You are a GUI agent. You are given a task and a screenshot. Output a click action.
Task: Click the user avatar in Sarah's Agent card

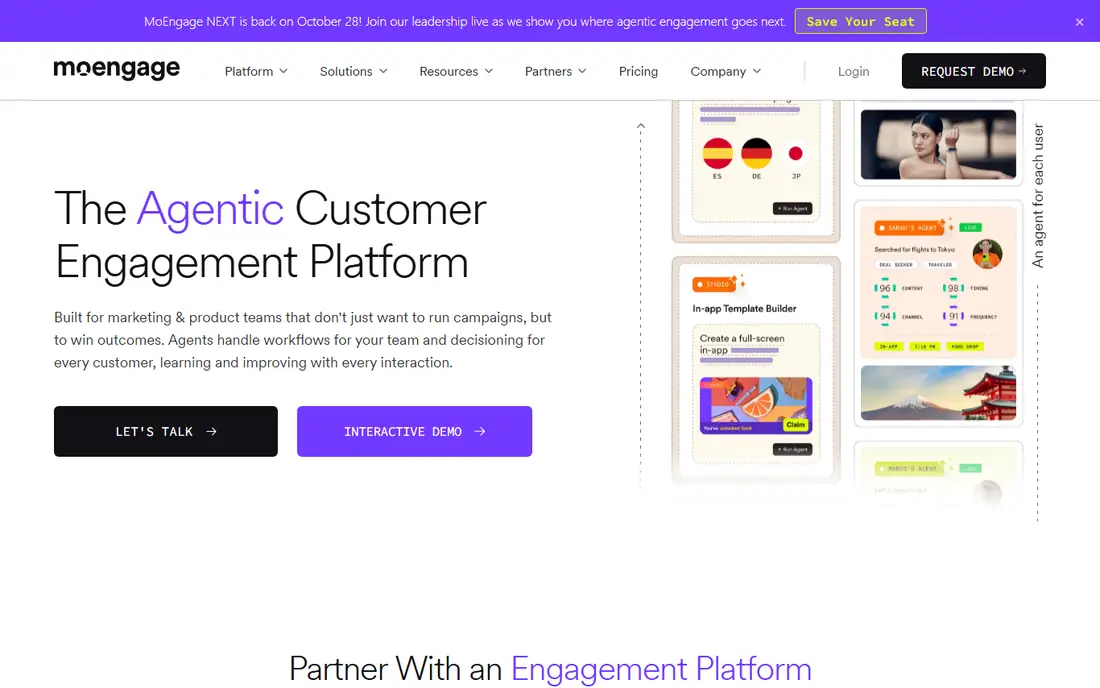coord(987,254)
